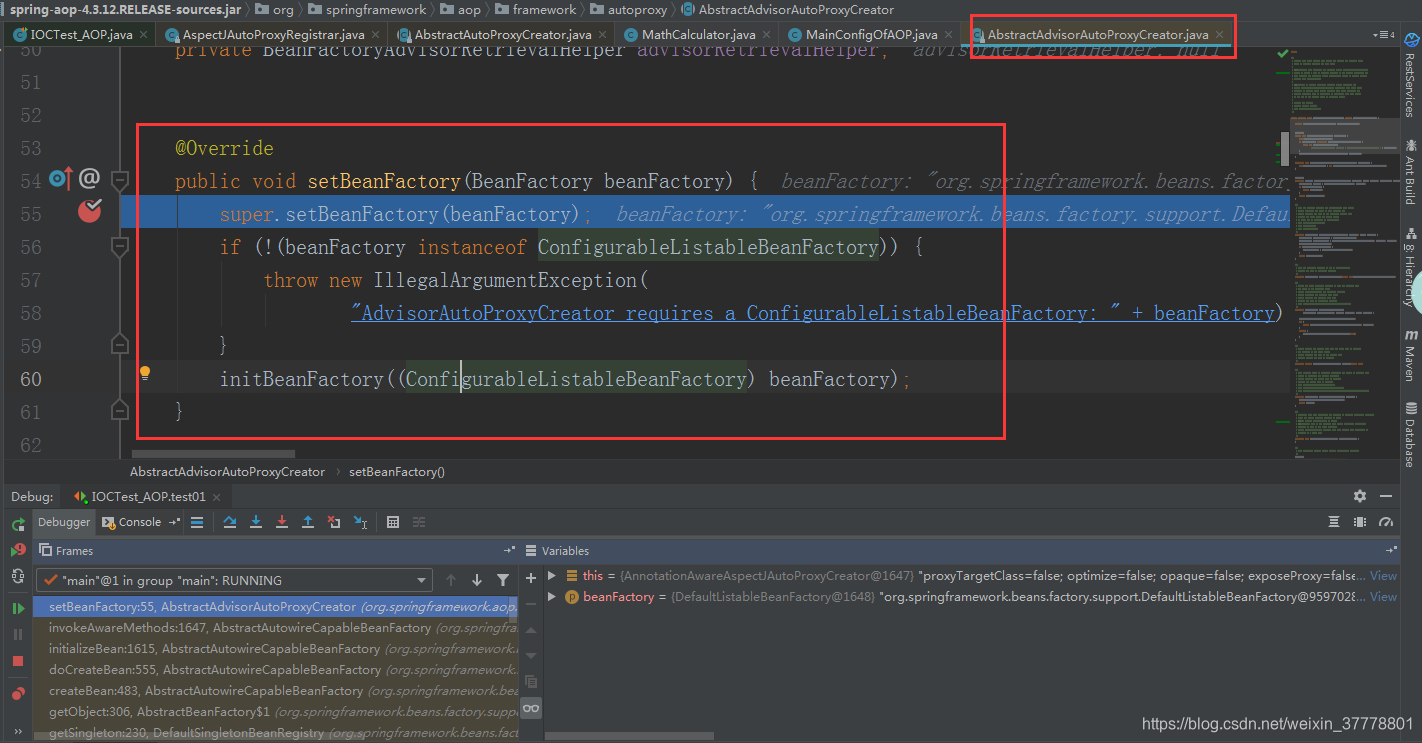Click View link for beanFactory variable
1422x743 pixels.
click(1383, 597)
